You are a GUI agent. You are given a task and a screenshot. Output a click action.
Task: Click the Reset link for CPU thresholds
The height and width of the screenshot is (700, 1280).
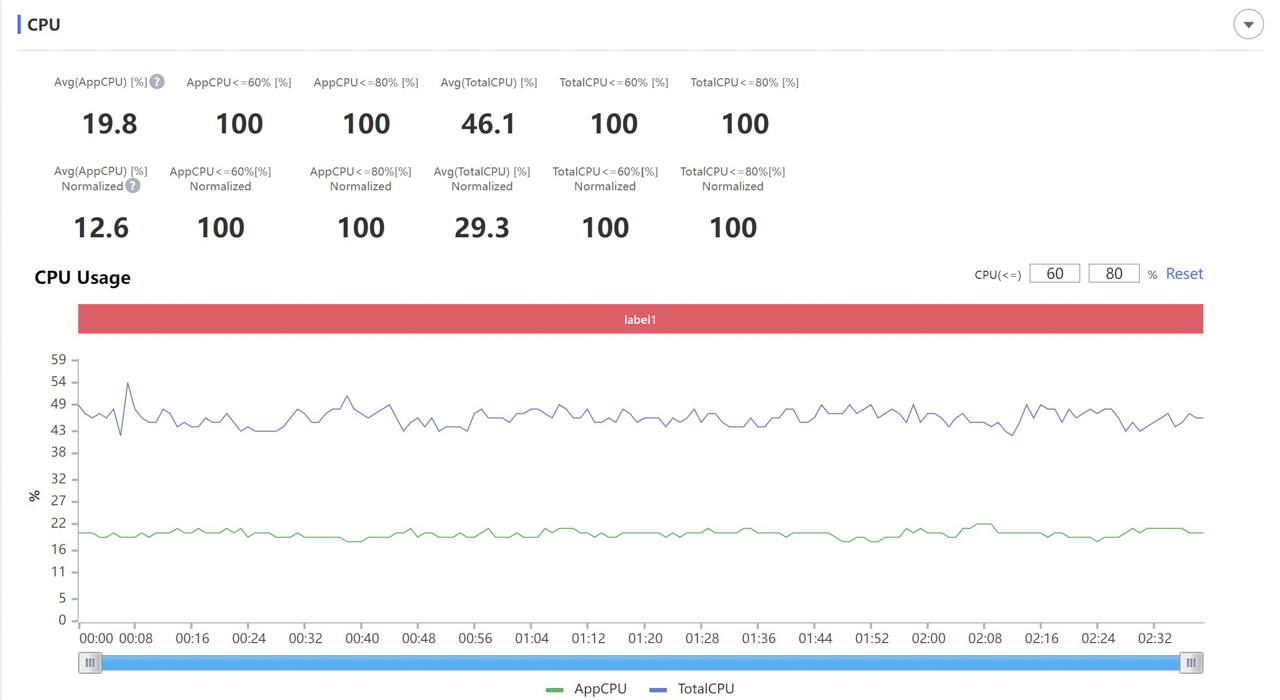pyautogui.click(x=1184, y=274)
